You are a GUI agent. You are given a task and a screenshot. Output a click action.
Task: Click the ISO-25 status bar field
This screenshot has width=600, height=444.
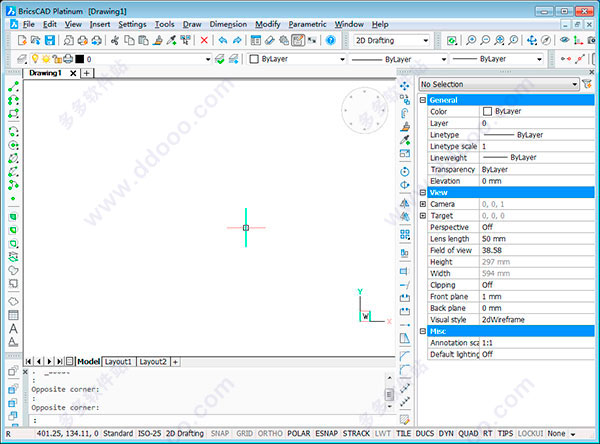(x=149, y=433)
